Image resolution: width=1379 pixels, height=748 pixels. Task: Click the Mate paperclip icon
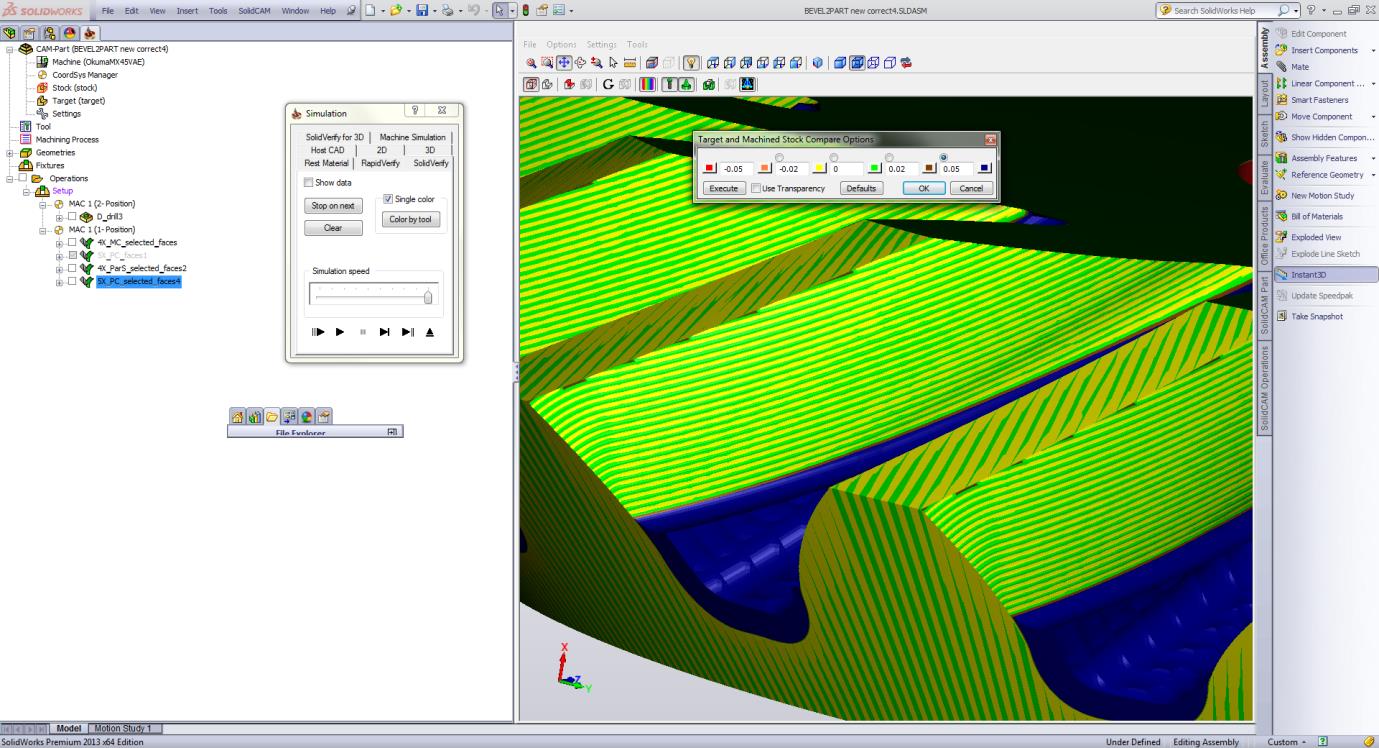pyautogui.click(x=1282, y=67)
